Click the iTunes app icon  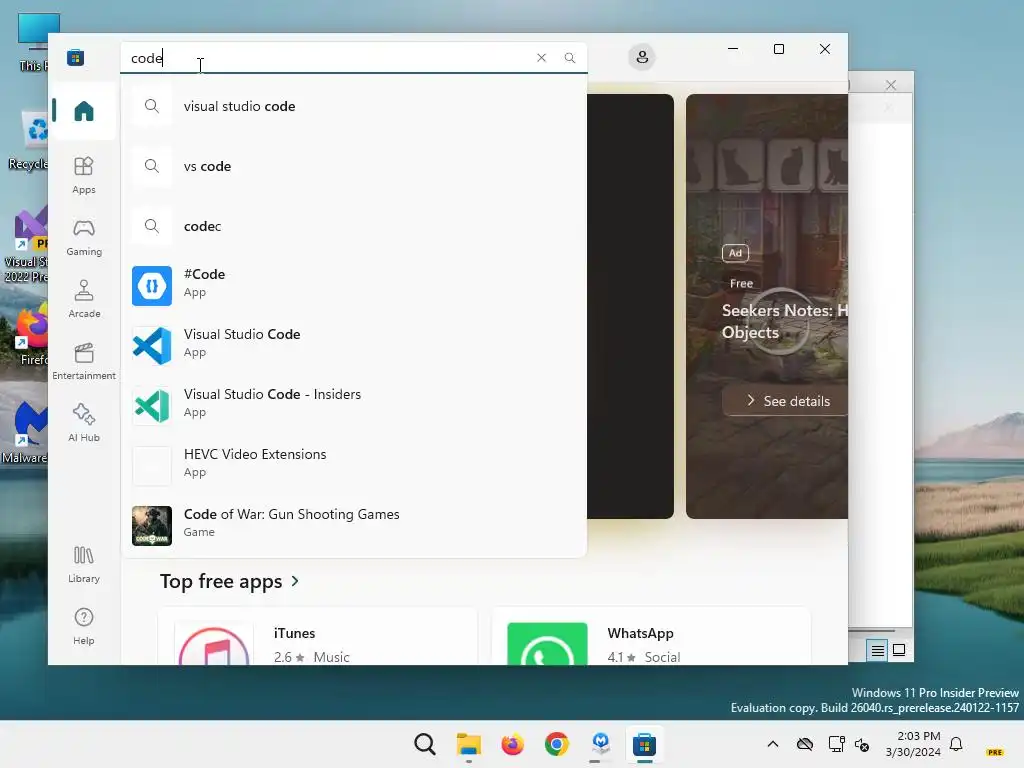pos(214,644)
